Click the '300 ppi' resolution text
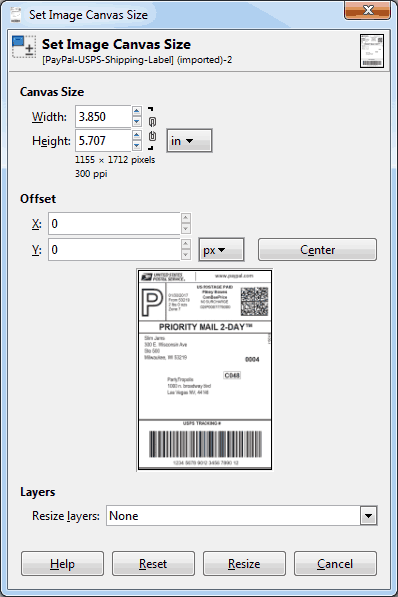Viewport: 398px width, 597px height. pos(91,174)
